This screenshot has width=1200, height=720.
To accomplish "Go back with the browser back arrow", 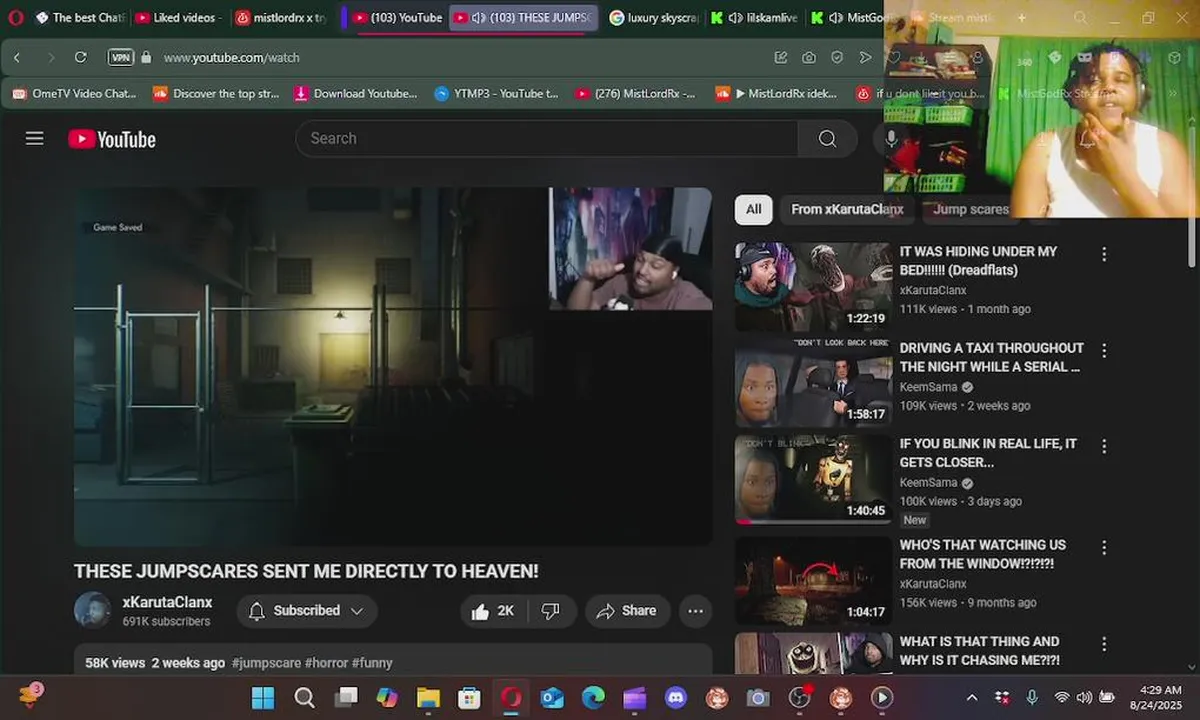I will point(17,57).
